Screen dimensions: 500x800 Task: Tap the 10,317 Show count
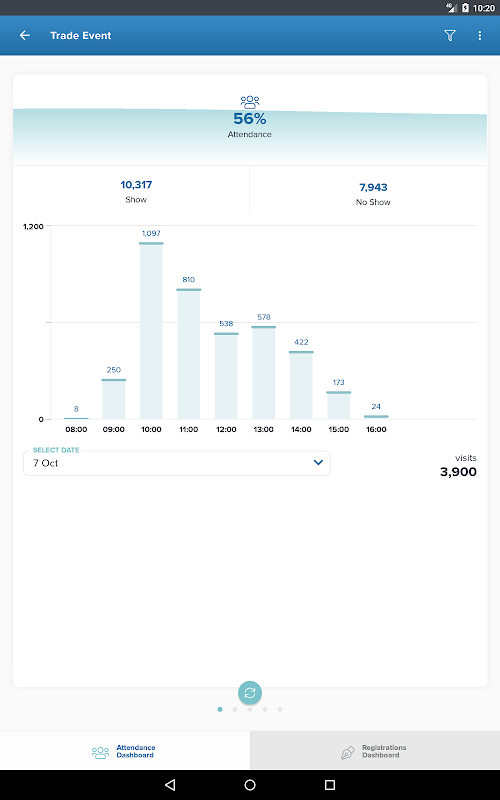point(136,185)
